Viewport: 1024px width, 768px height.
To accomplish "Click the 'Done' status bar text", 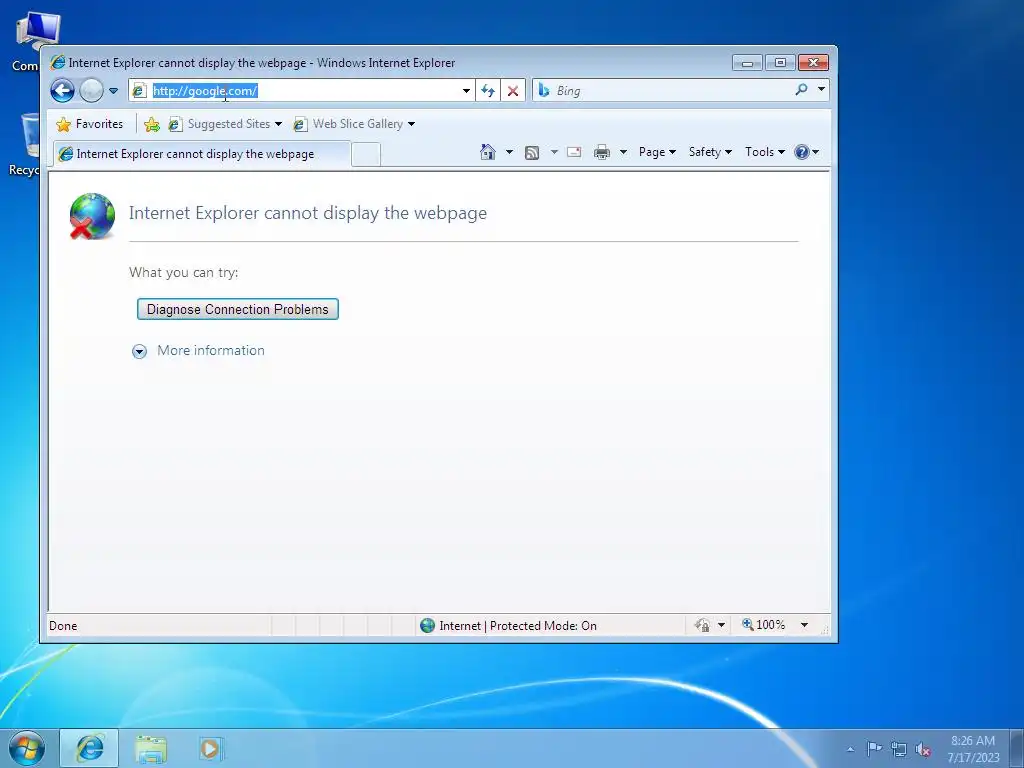I will (63, 626).
